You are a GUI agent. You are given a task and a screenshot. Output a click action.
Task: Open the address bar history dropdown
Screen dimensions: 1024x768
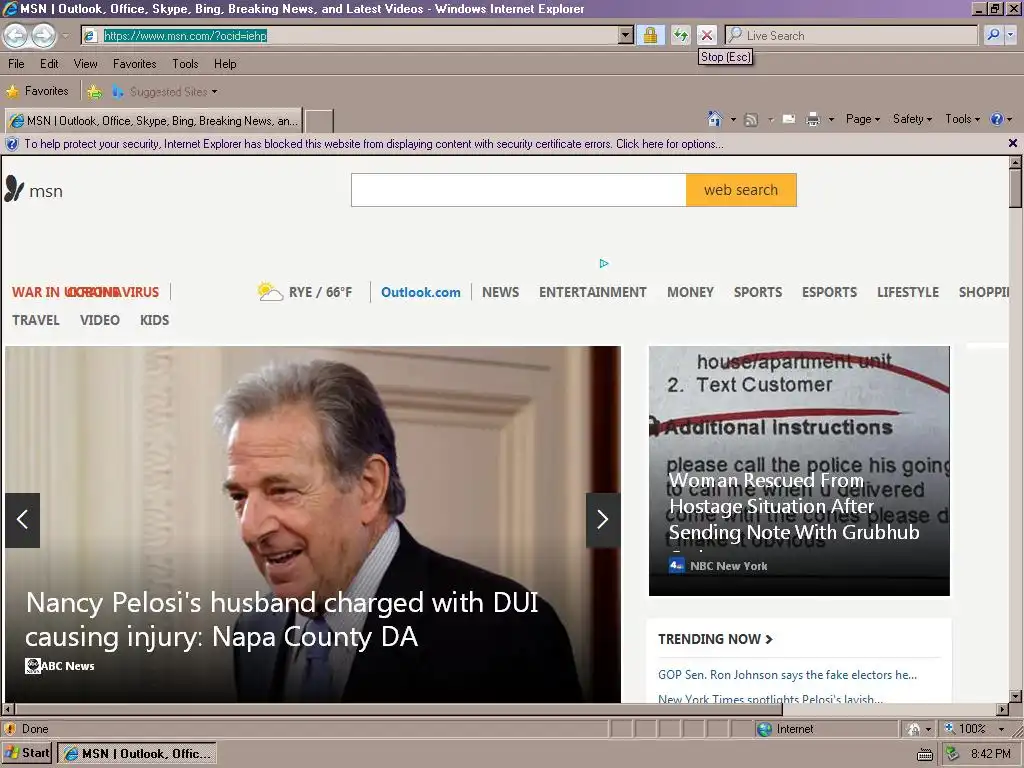(x=625, y=35)
